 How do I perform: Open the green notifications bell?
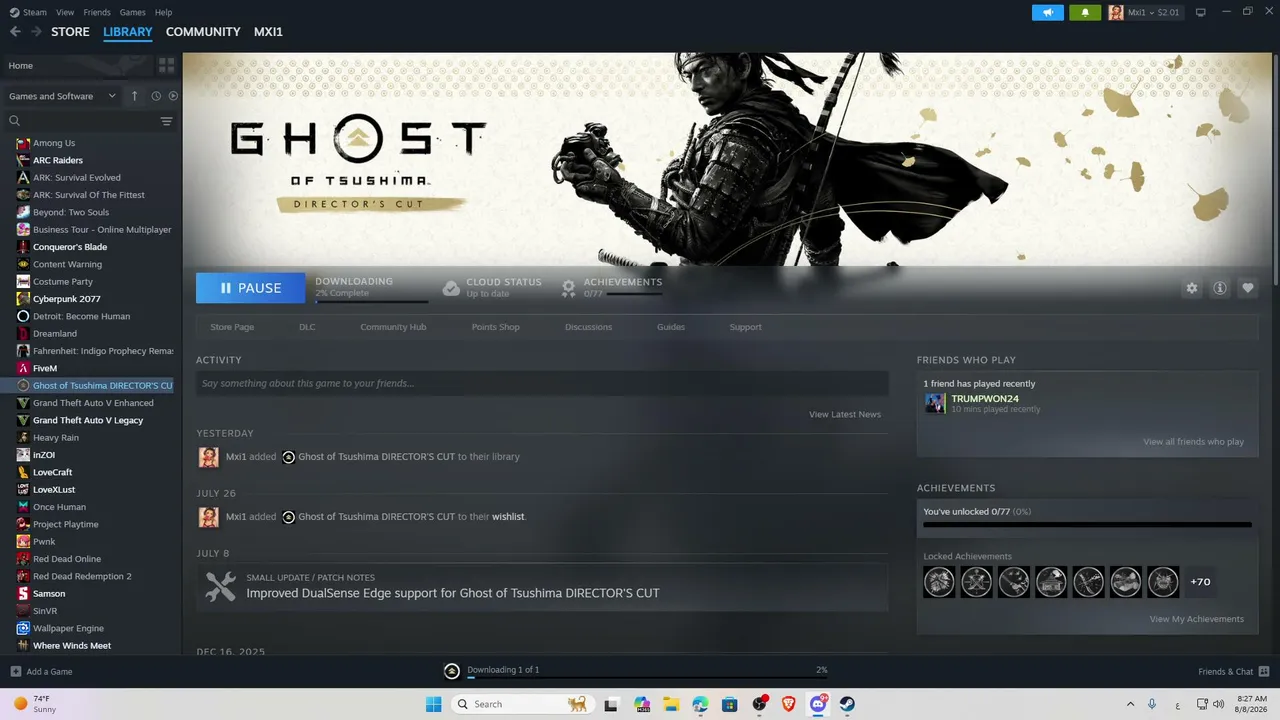1085,12
